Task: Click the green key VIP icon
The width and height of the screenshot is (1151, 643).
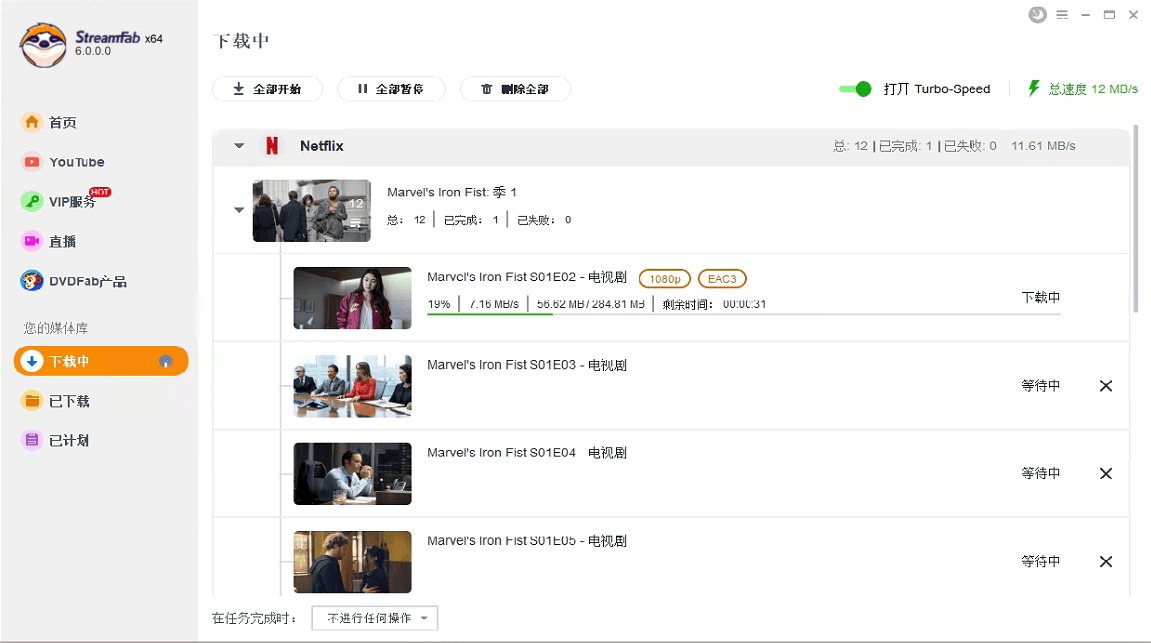Action: [x=32, y=201]
